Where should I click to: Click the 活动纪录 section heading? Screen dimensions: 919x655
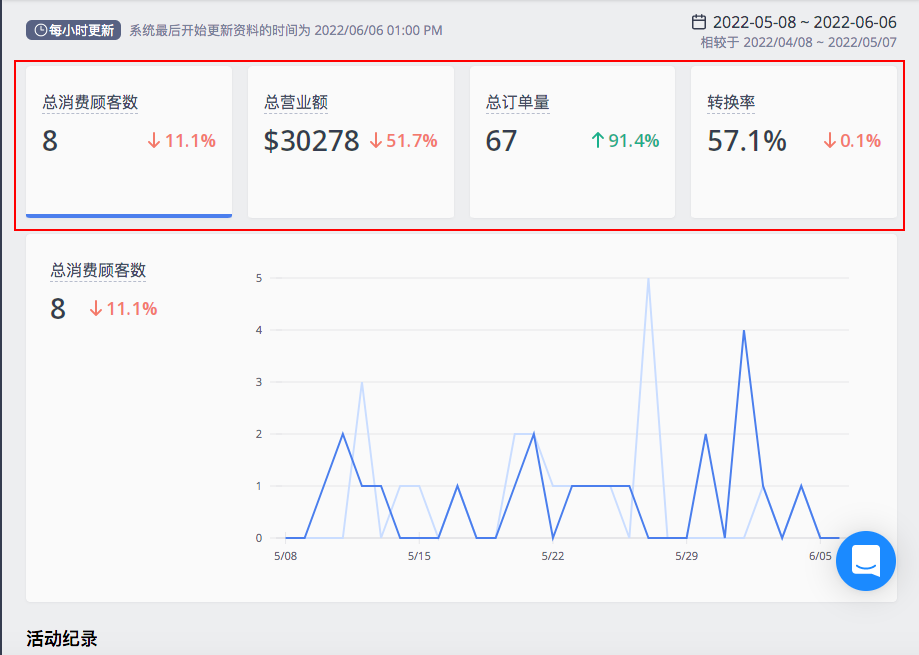[x=62, y=639]
